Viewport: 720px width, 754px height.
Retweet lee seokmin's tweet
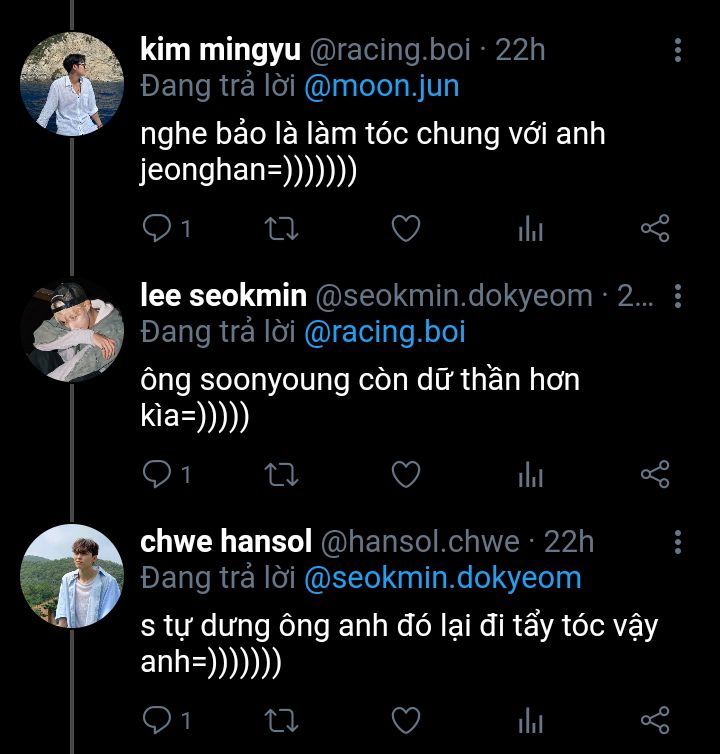(282, 474)
